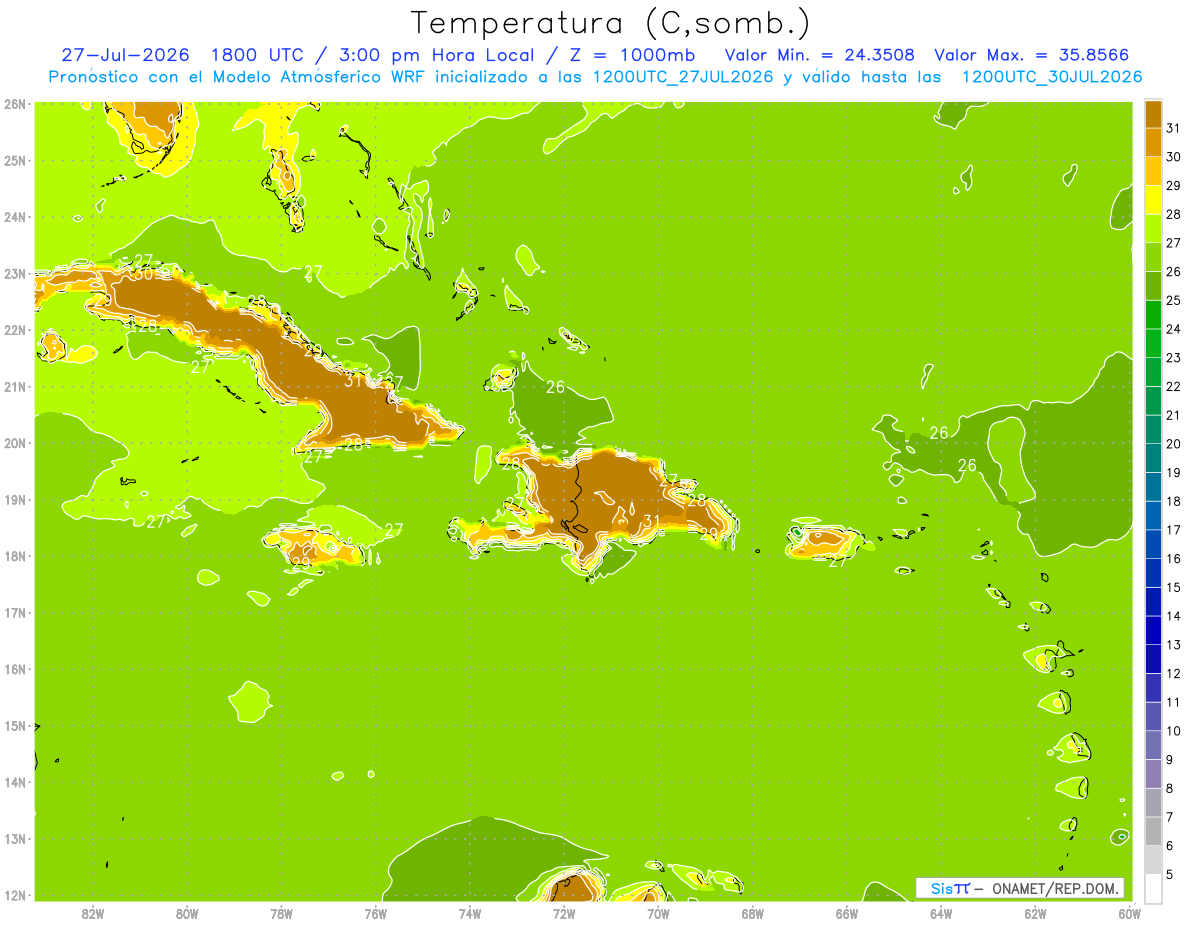Click the '14N' latitude axis label
This screenshot has width=1200, height=927.
(x=14, y=782)
